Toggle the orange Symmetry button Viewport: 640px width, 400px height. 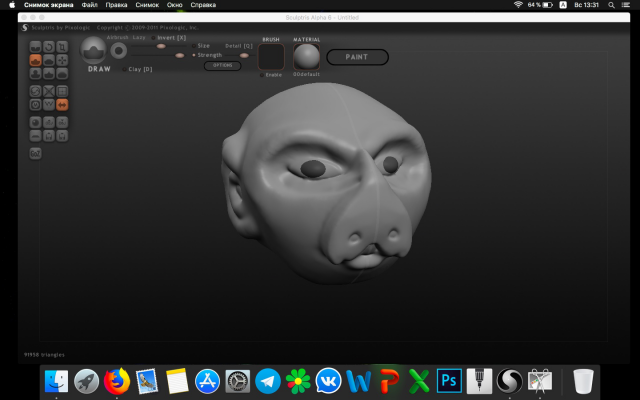(x=62, y=105)
